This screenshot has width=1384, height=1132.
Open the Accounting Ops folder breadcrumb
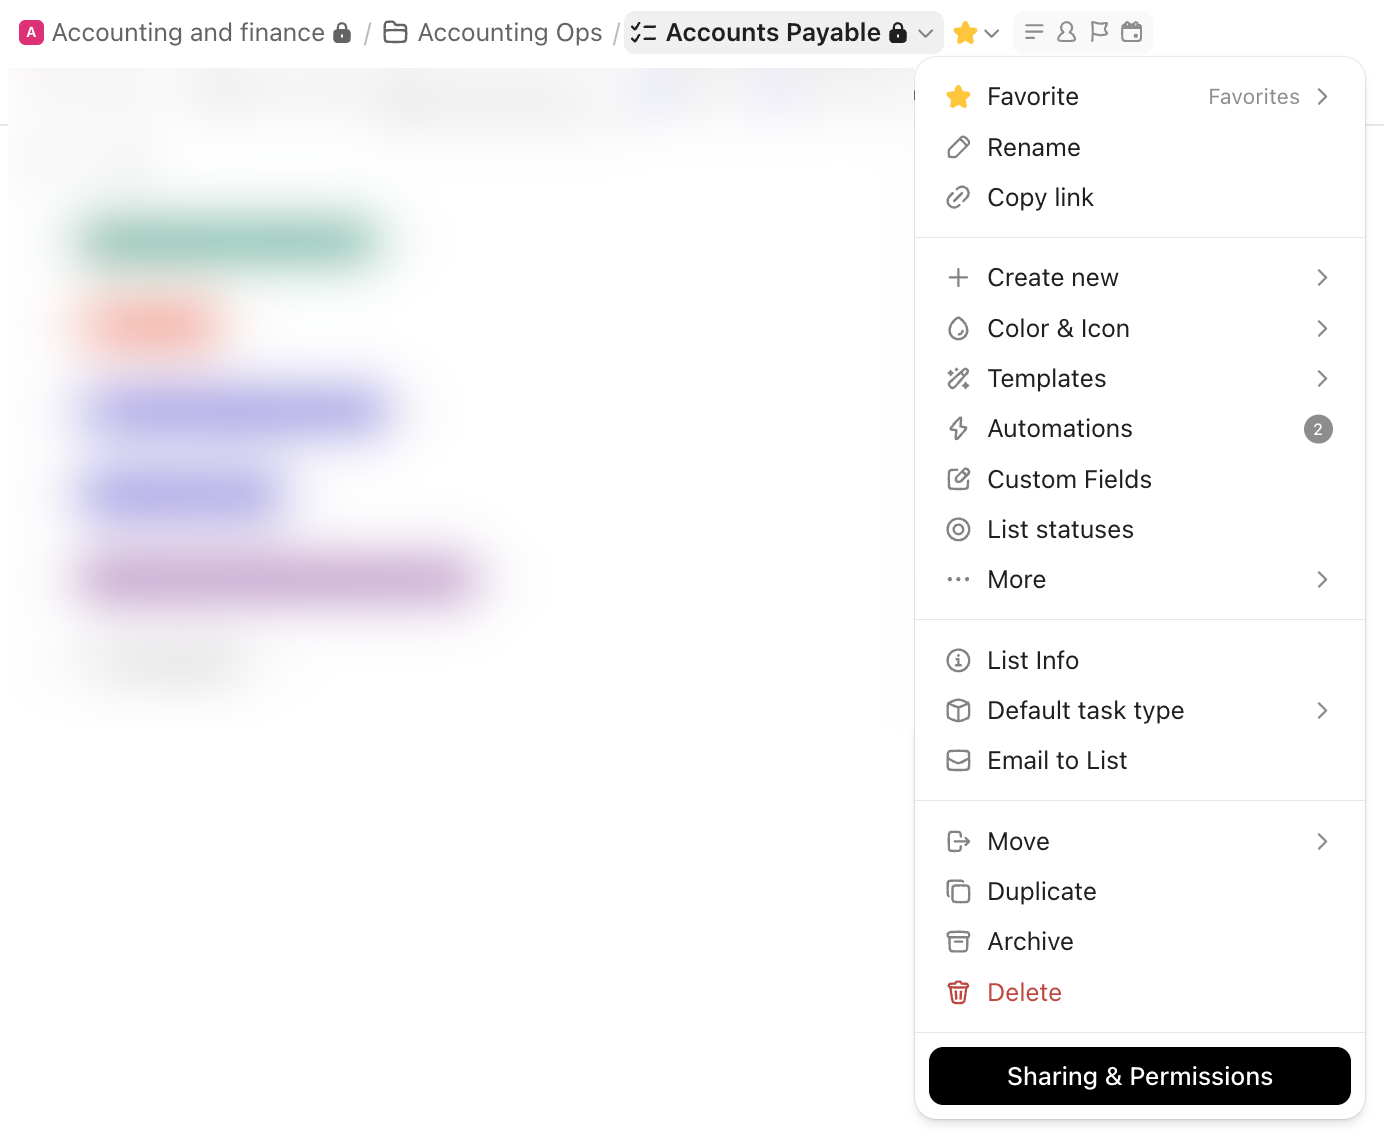point(510,31)
